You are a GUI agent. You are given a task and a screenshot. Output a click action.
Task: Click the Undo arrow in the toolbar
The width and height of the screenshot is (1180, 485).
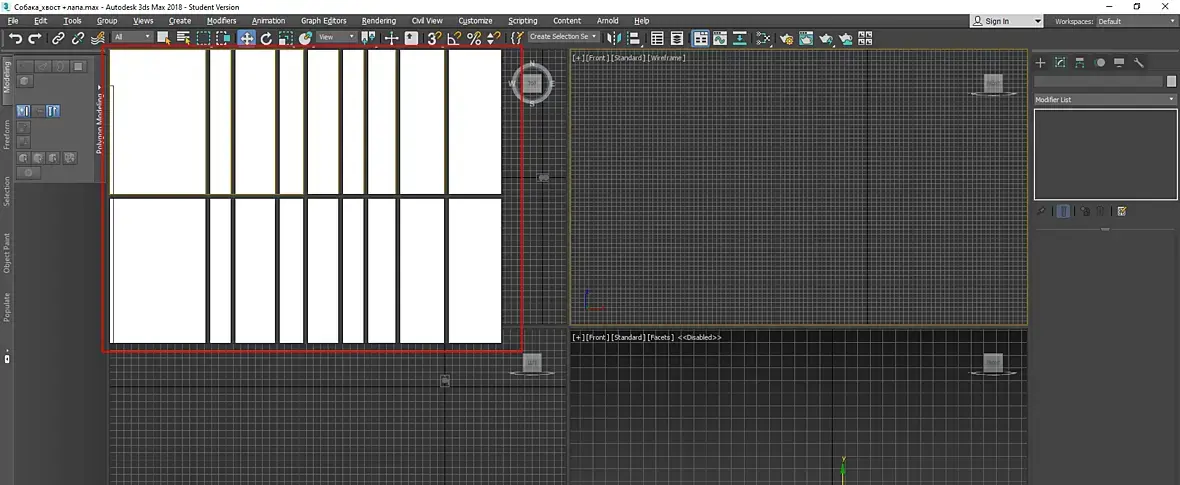15,38
